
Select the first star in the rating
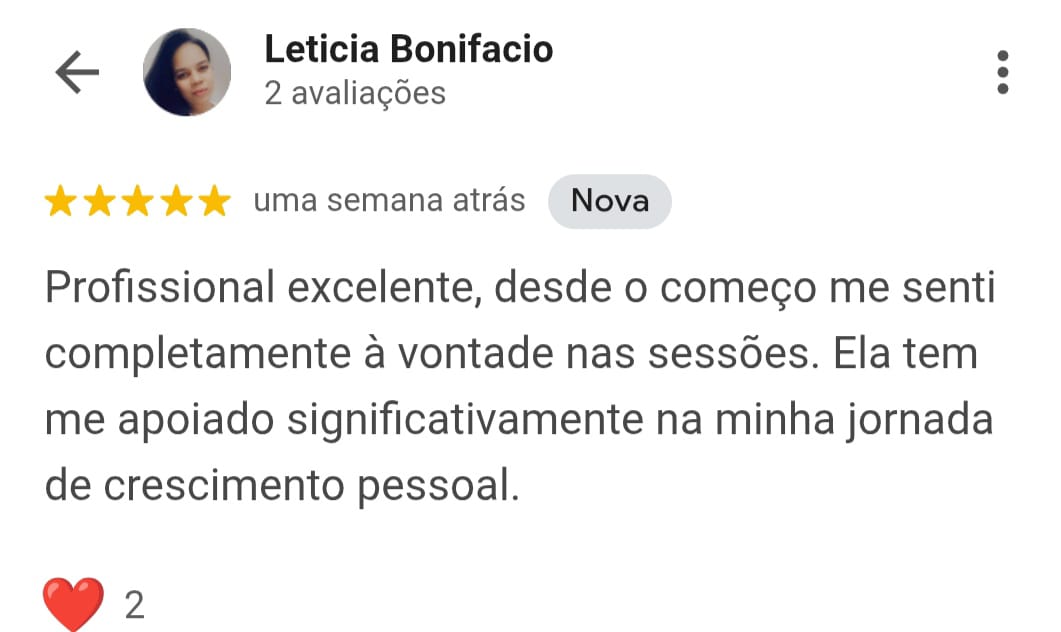tap(61, 200)
